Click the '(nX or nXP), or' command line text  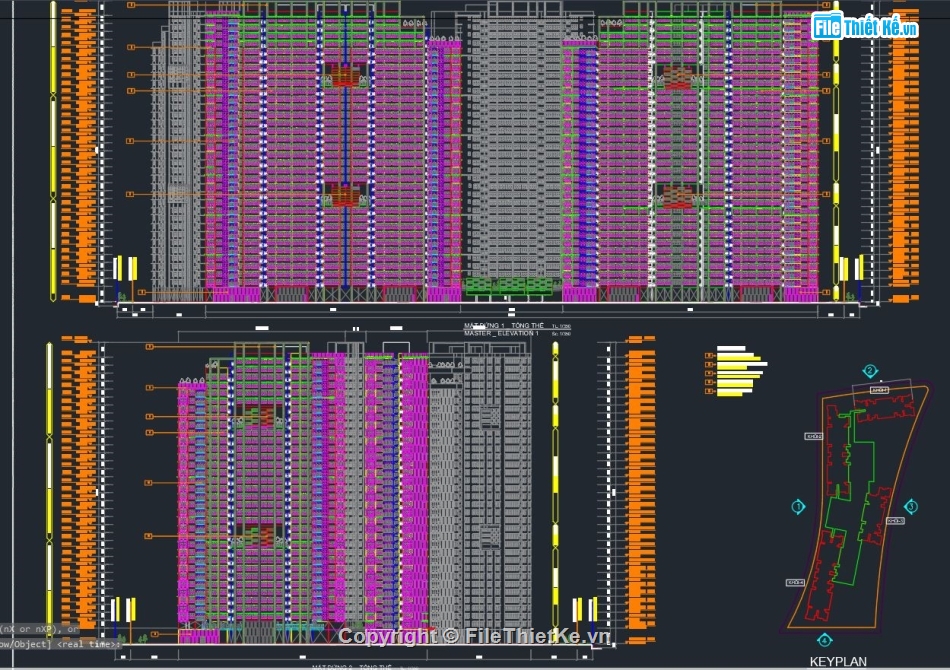[39, 629]
